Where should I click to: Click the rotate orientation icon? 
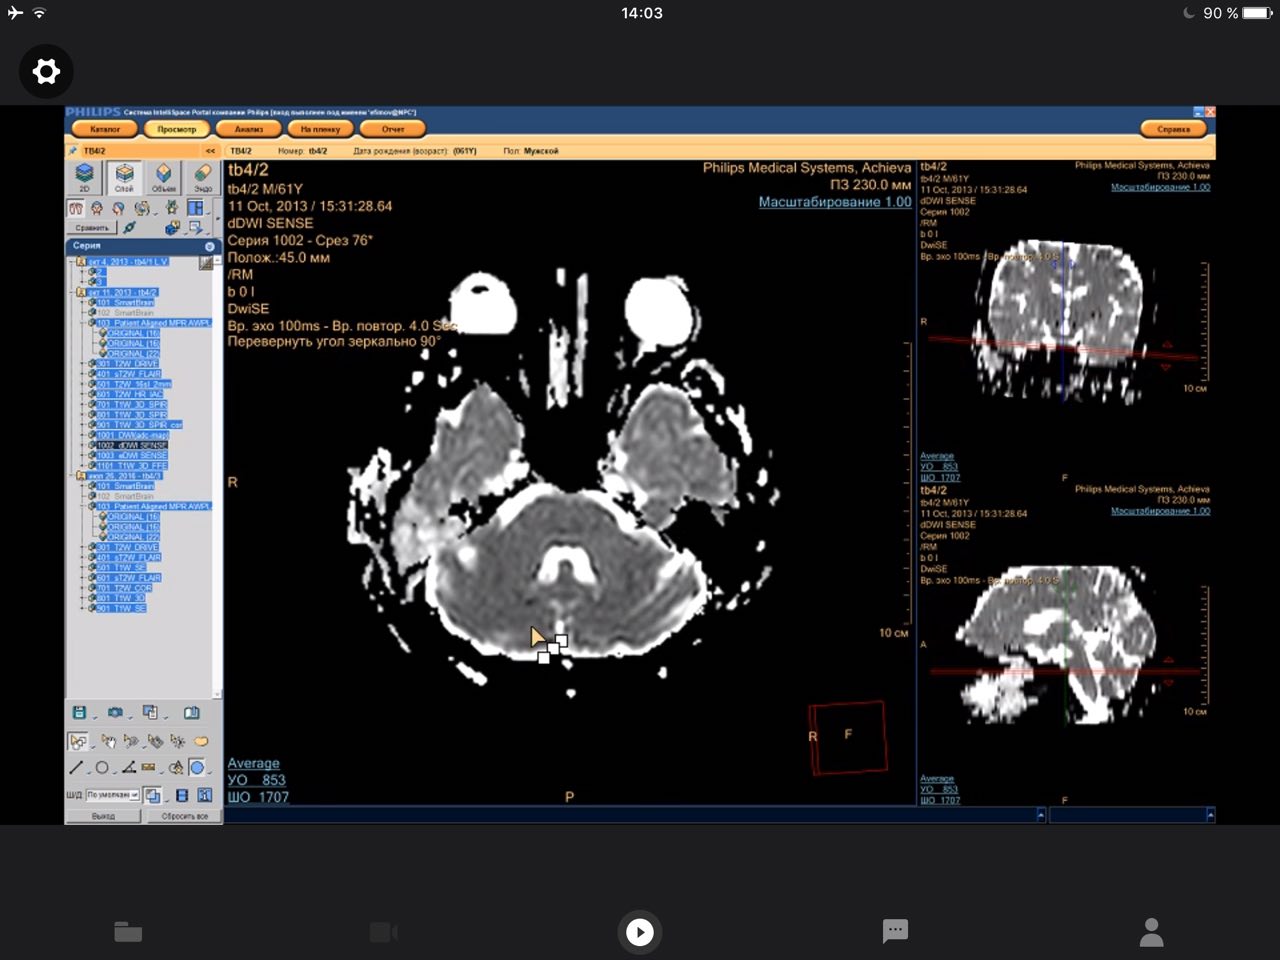(142, 208)
